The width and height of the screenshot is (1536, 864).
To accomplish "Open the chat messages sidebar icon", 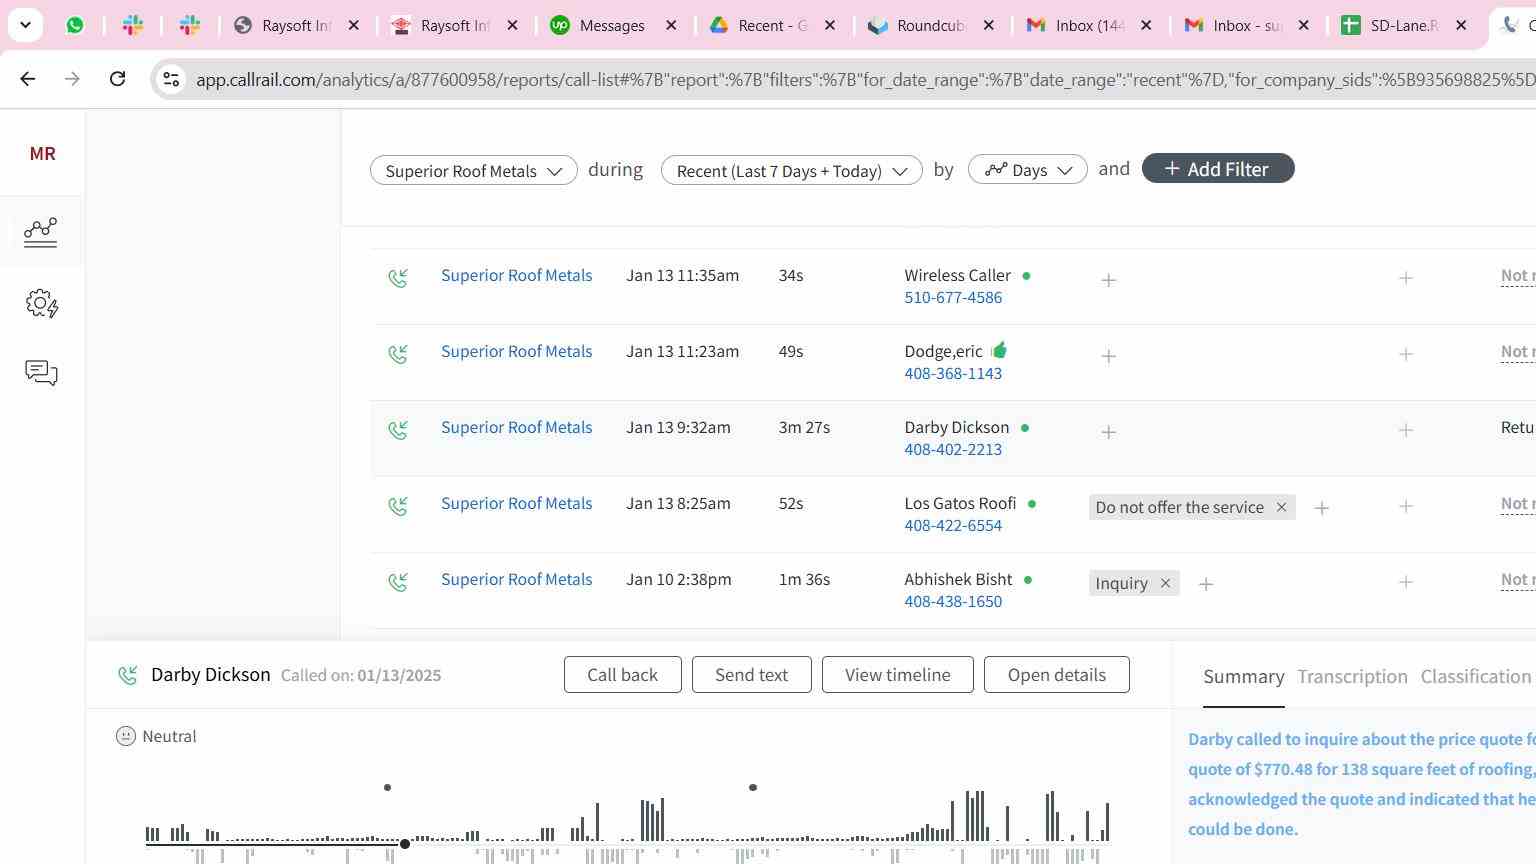I will pyautogui.click(x=41, y=373).
